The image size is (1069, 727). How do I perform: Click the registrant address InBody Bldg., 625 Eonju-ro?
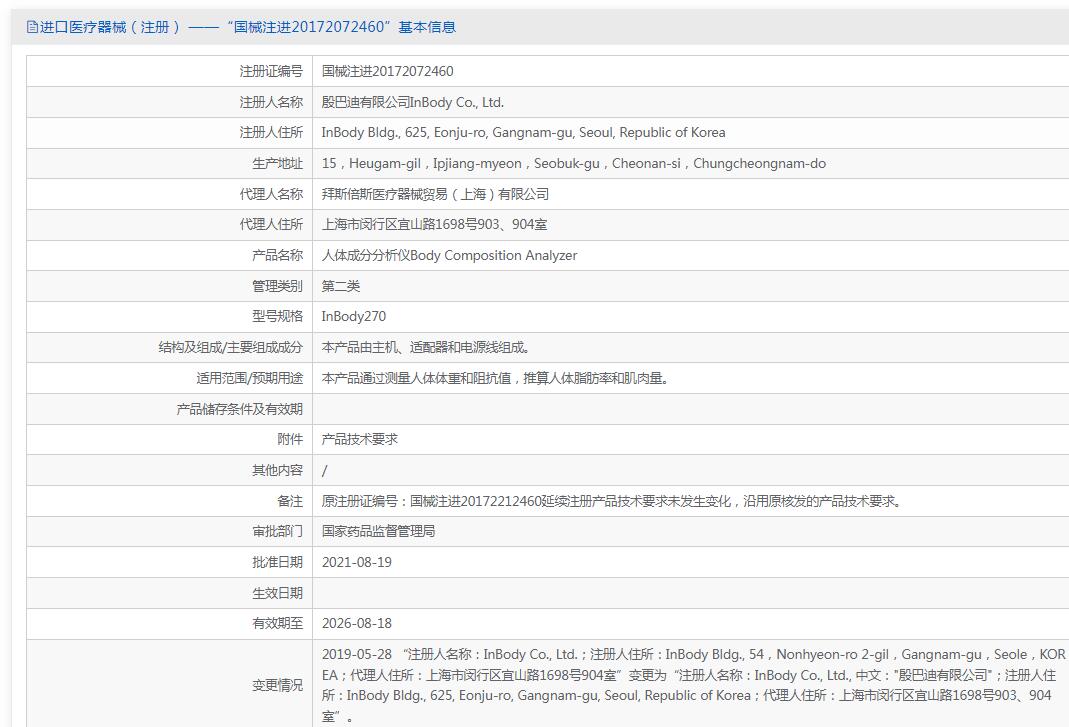click(523, 132)
